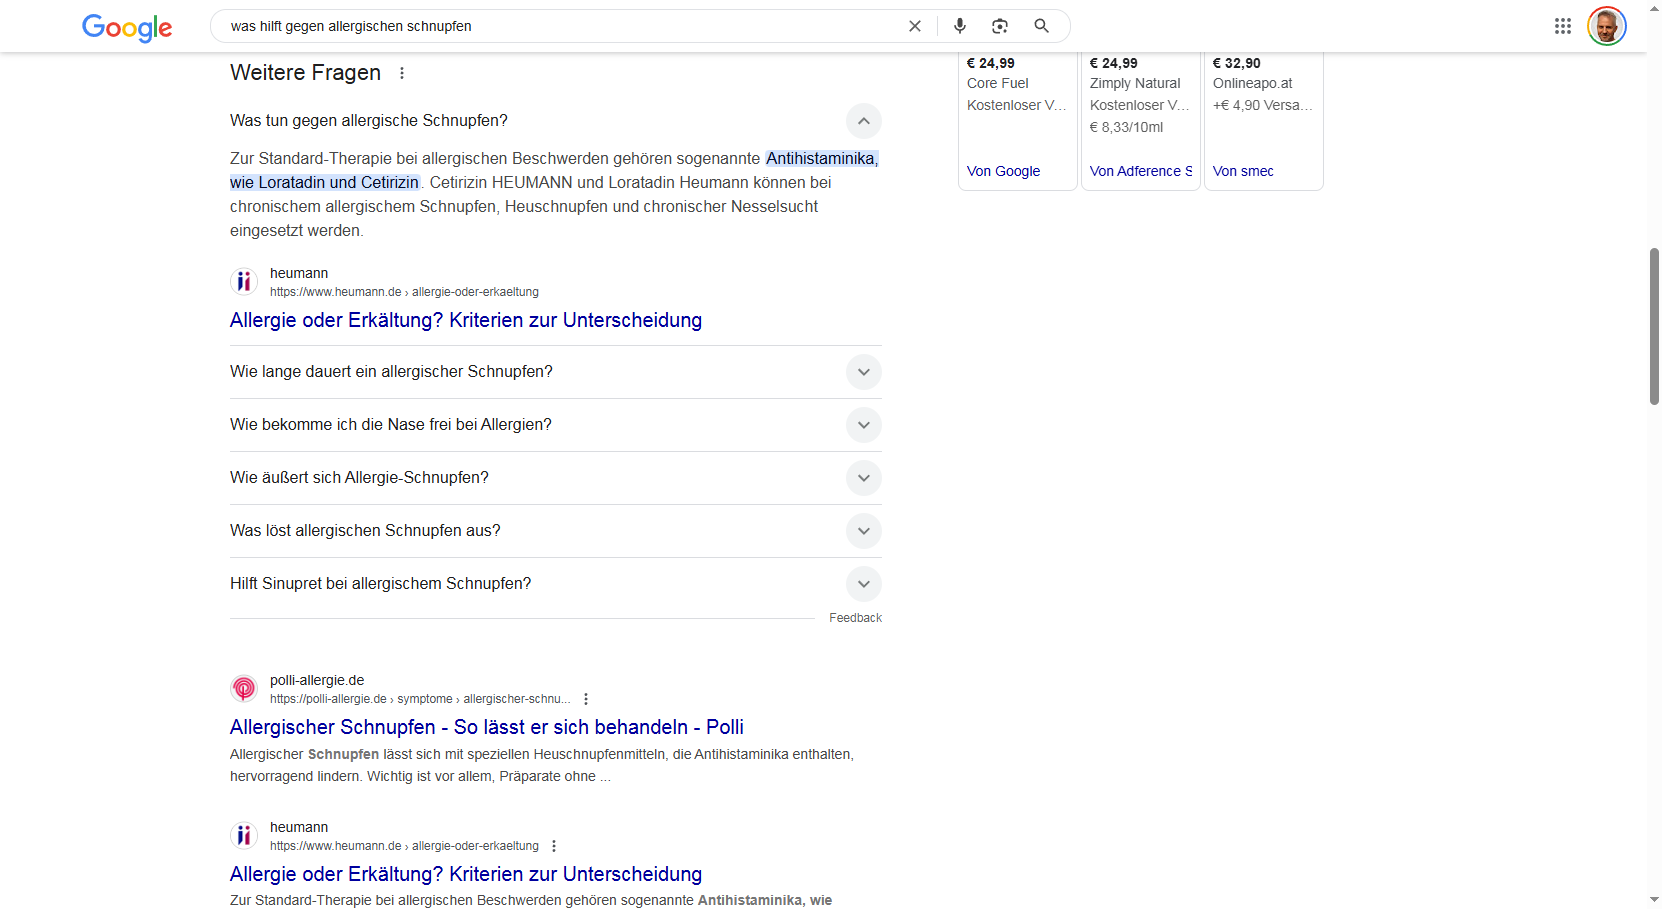Viewport: 1662px width, 909px height.
Task: Click 'Weitere Fragen' heading
Action: click(305, 72)
